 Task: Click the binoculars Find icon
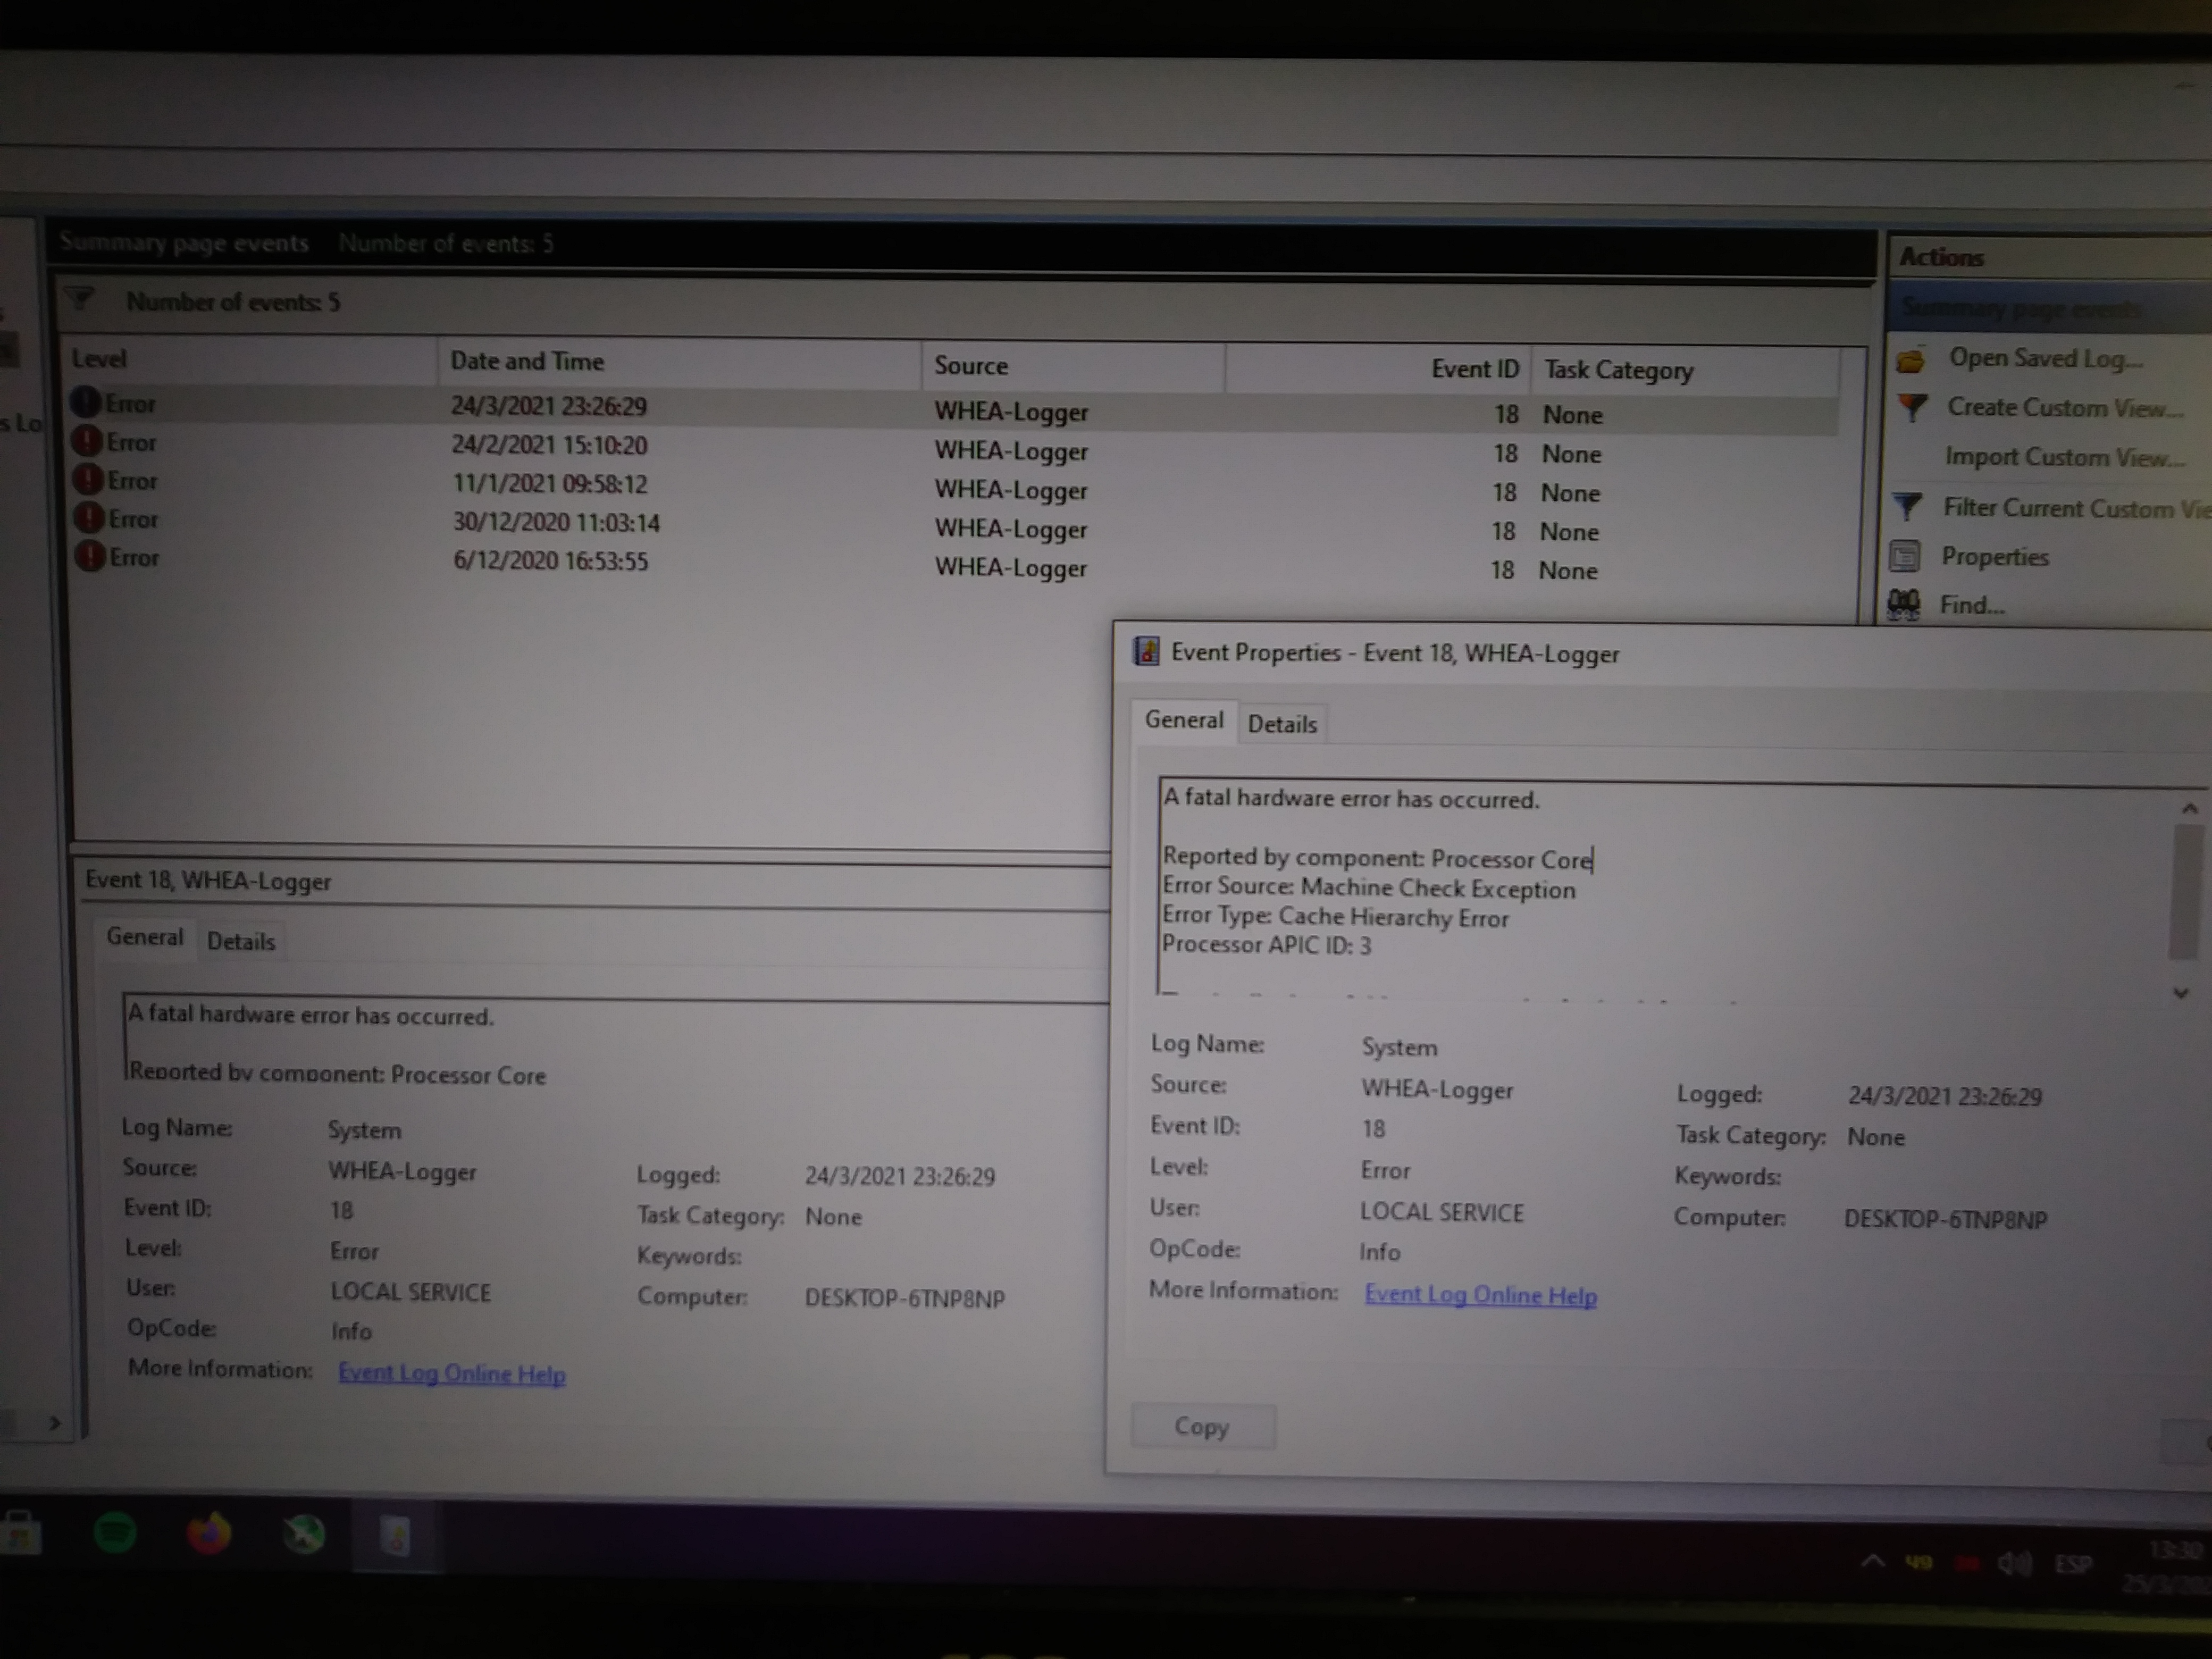(1903, 604)
